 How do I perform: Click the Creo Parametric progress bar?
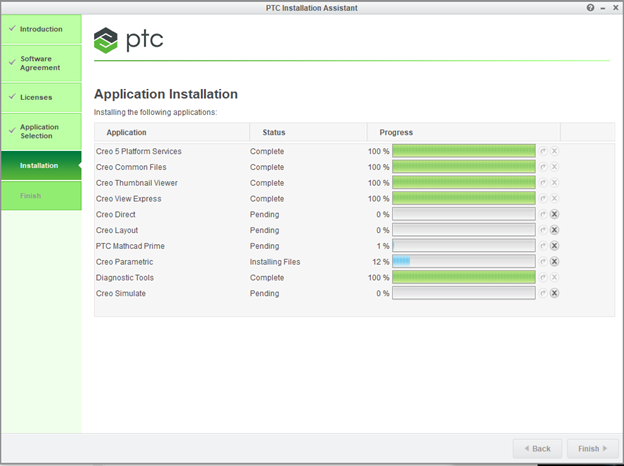(x=464, y=261)
